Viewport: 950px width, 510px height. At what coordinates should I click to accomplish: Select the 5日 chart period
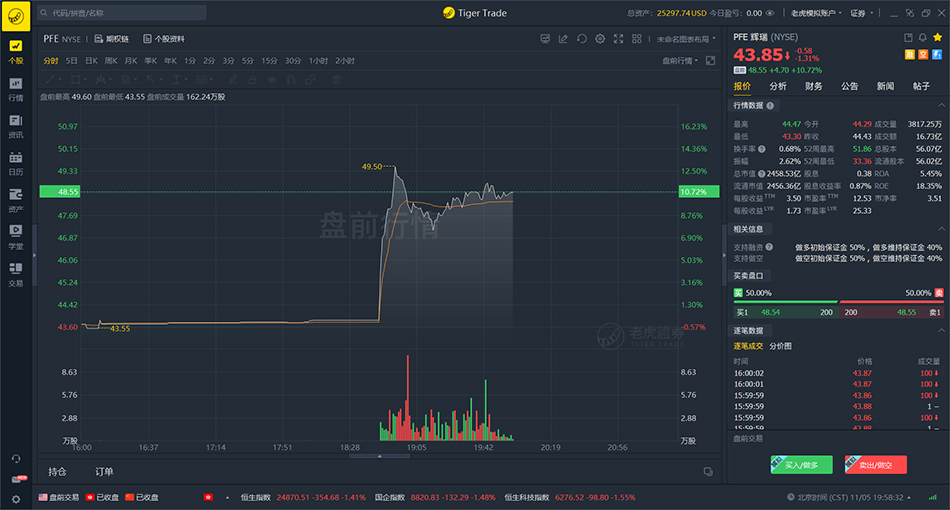click(71, 61)
